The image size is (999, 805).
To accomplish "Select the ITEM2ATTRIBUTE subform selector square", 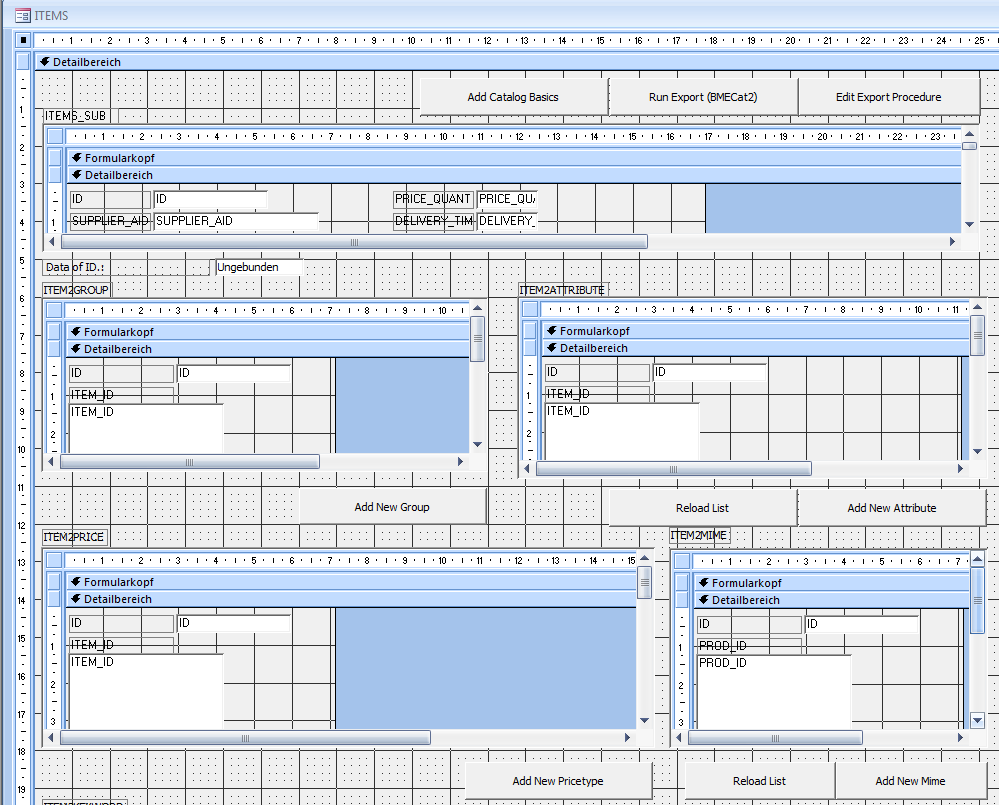I will pos(530,310).
